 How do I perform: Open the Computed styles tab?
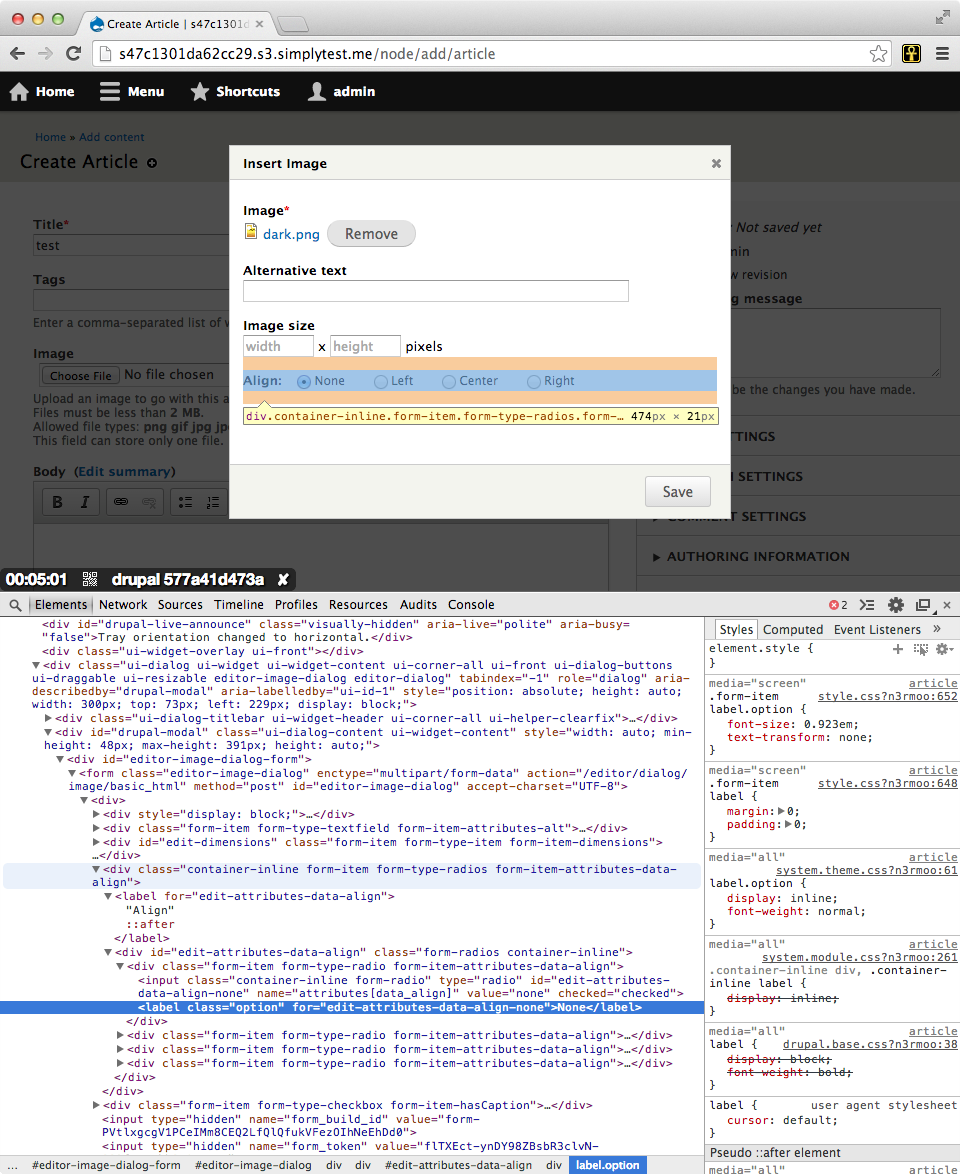pyautogui.click(x=792, y=629)
